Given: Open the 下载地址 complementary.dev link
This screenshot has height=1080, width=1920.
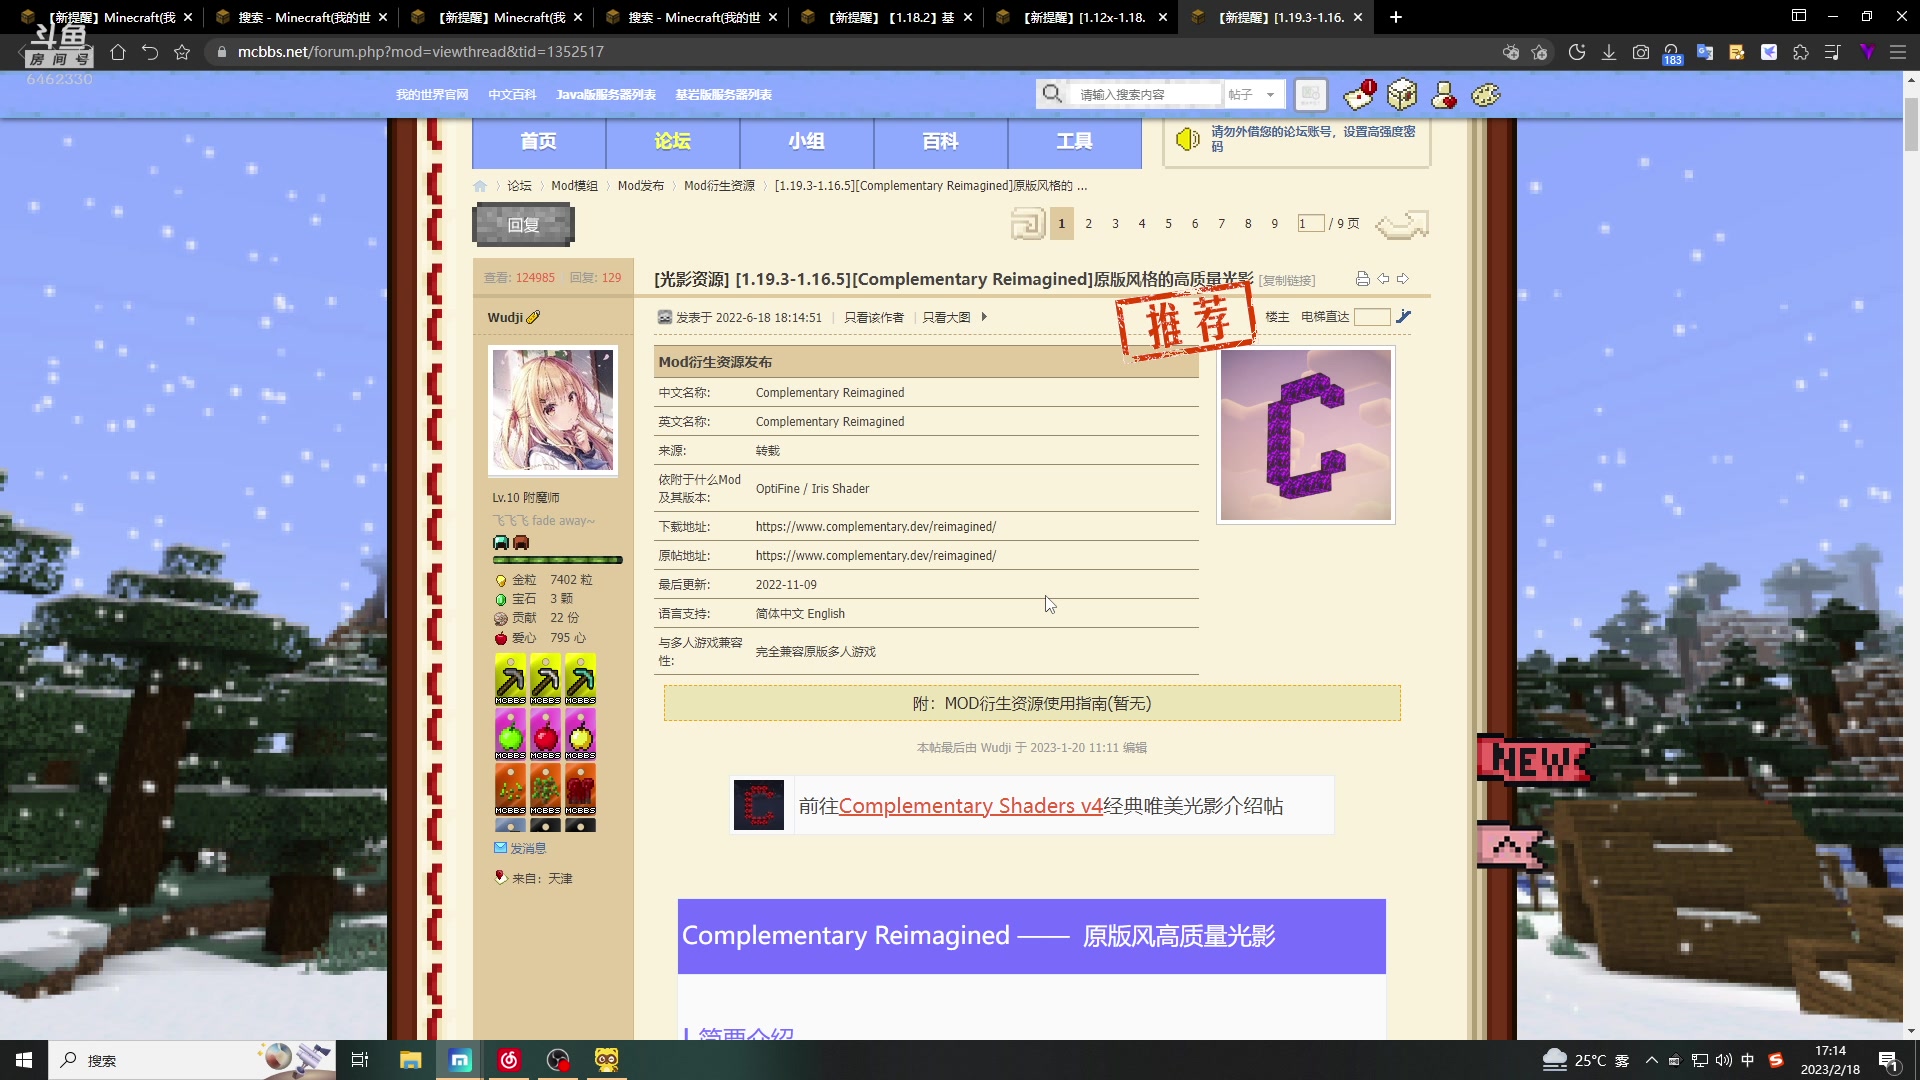Looking at the screenshot, I should coord(875,527).
